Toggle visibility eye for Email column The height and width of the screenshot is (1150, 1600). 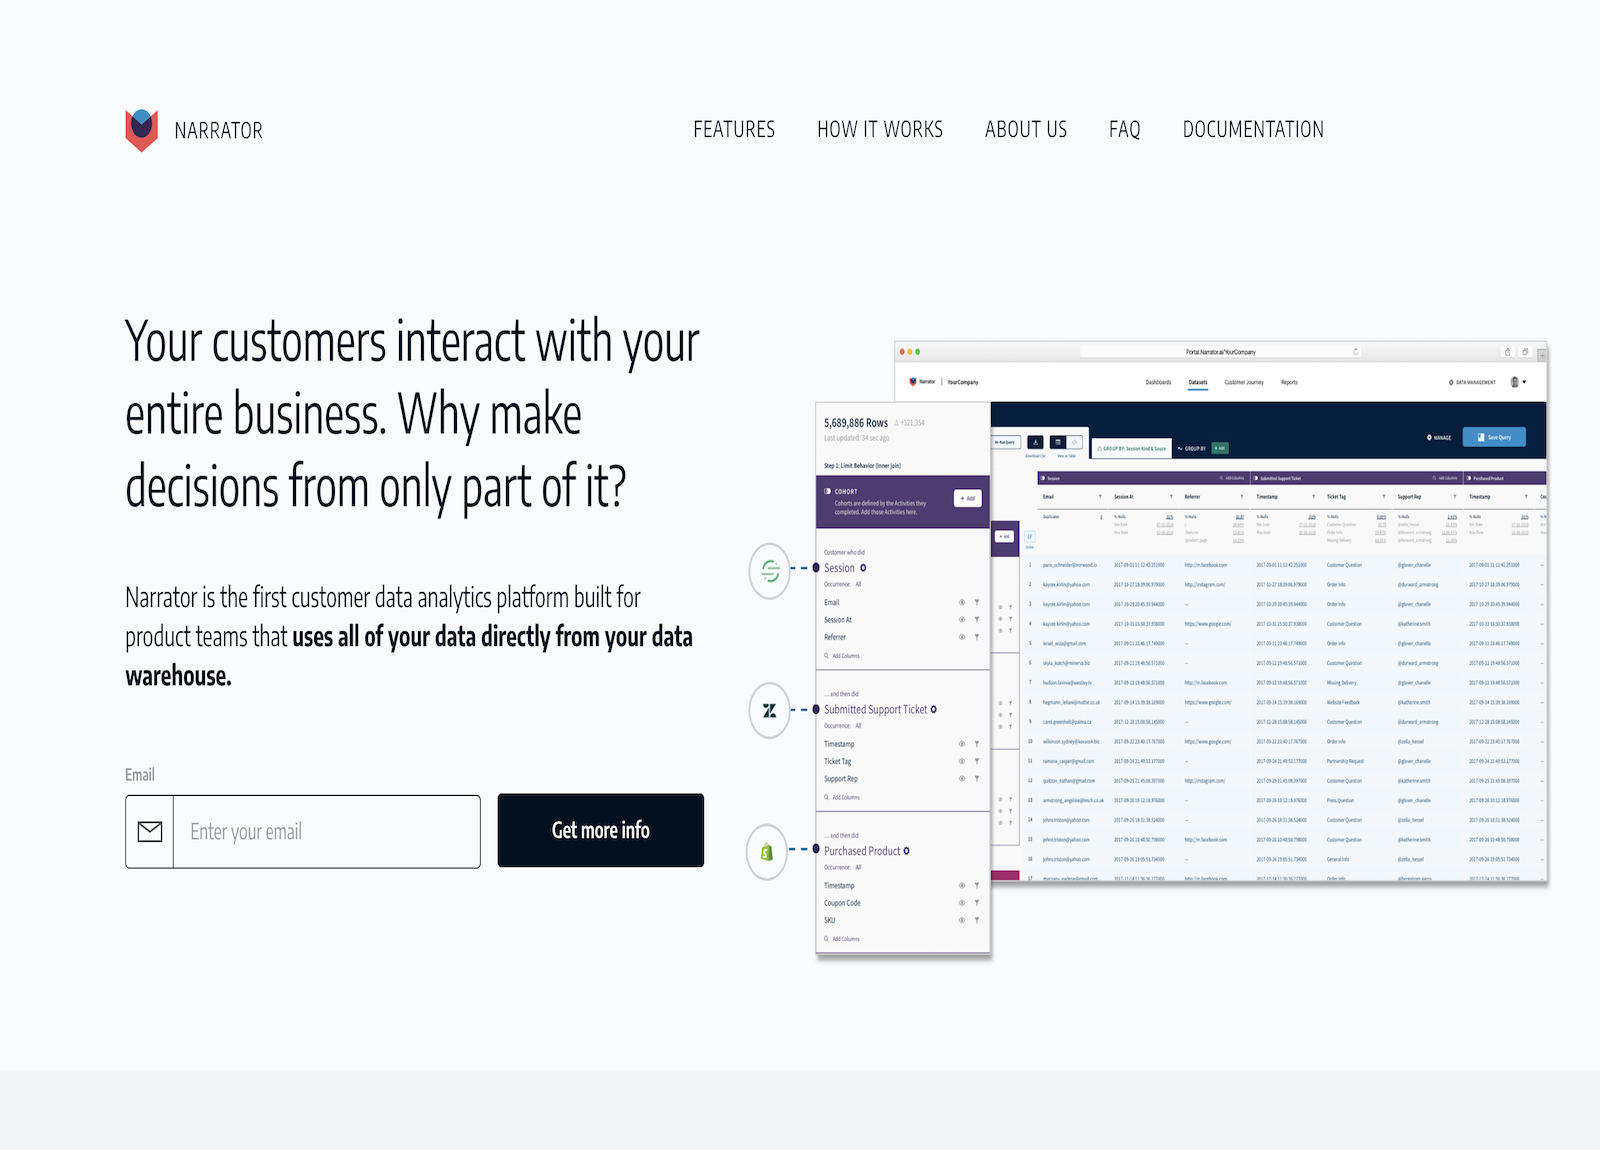pyautogui.click(x=962, y=602)
